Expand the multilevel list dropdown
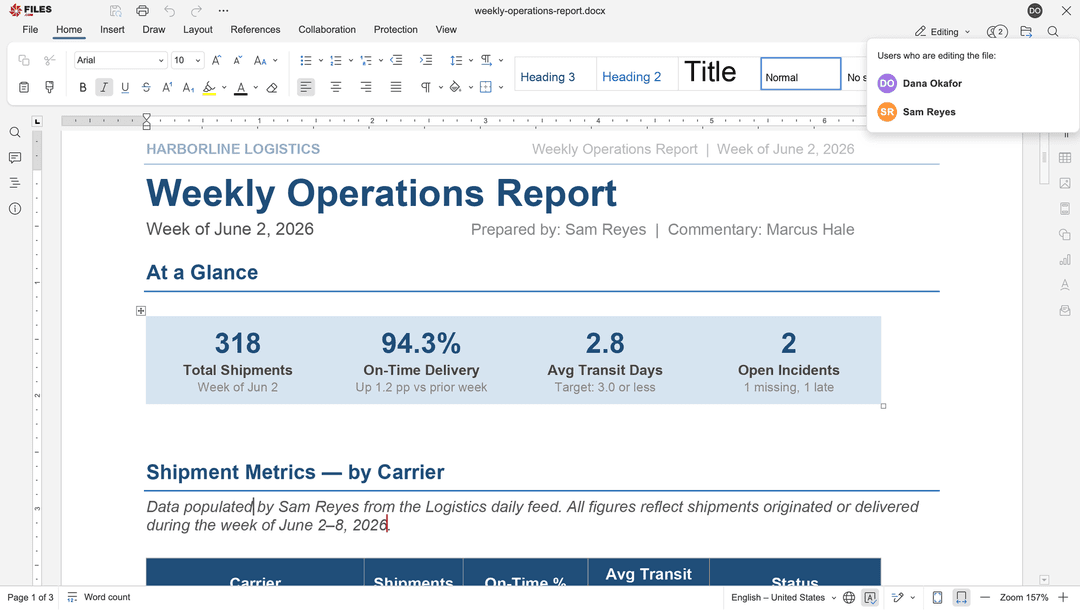The width and height of the screenshot is (1080, 615). tap(381, 61)
